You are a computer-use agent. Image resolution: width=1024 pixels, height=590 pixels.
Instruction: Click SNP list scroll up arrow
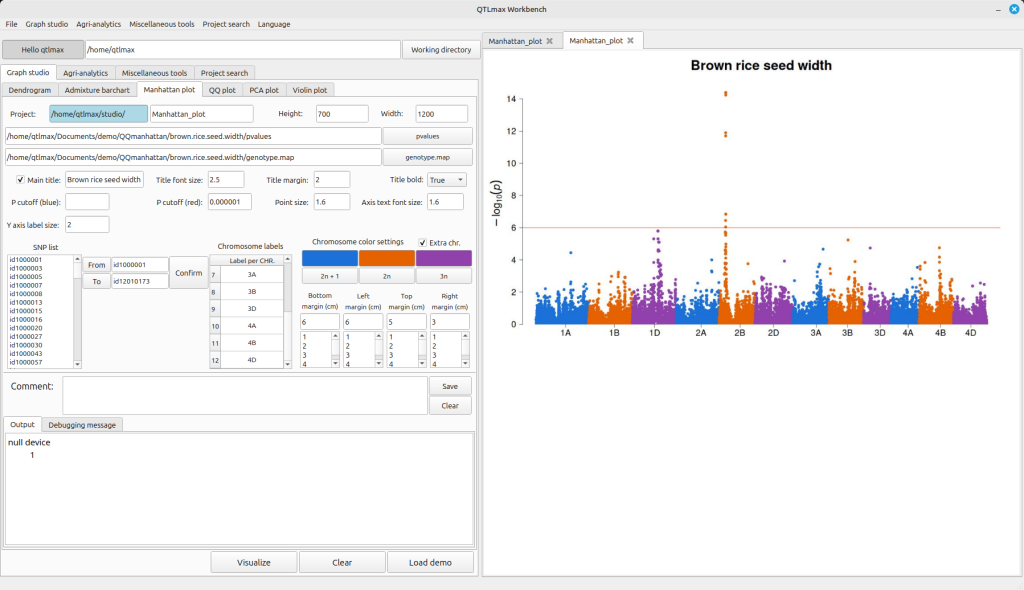(x=76, y=259)
